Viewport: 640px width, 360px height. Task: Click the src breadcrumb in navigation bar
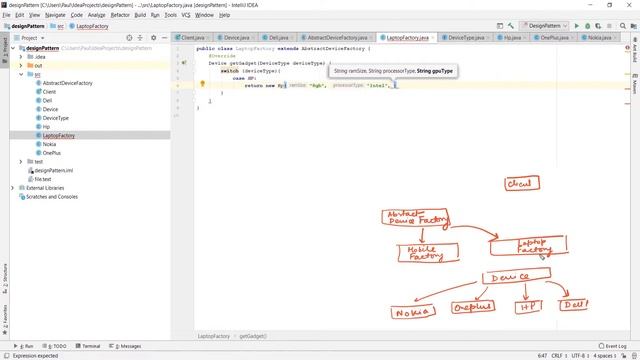(60, 26)
